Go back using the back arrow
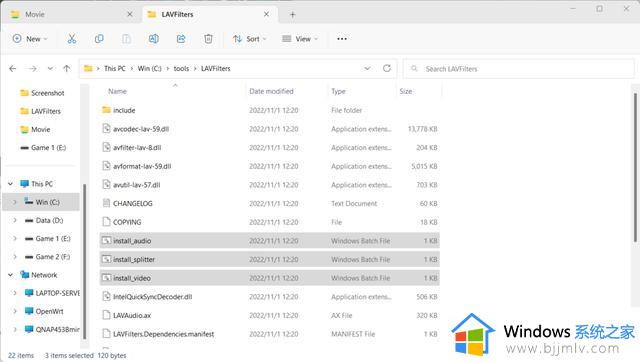Screen dimensions: 640x362 coord(13,69)
